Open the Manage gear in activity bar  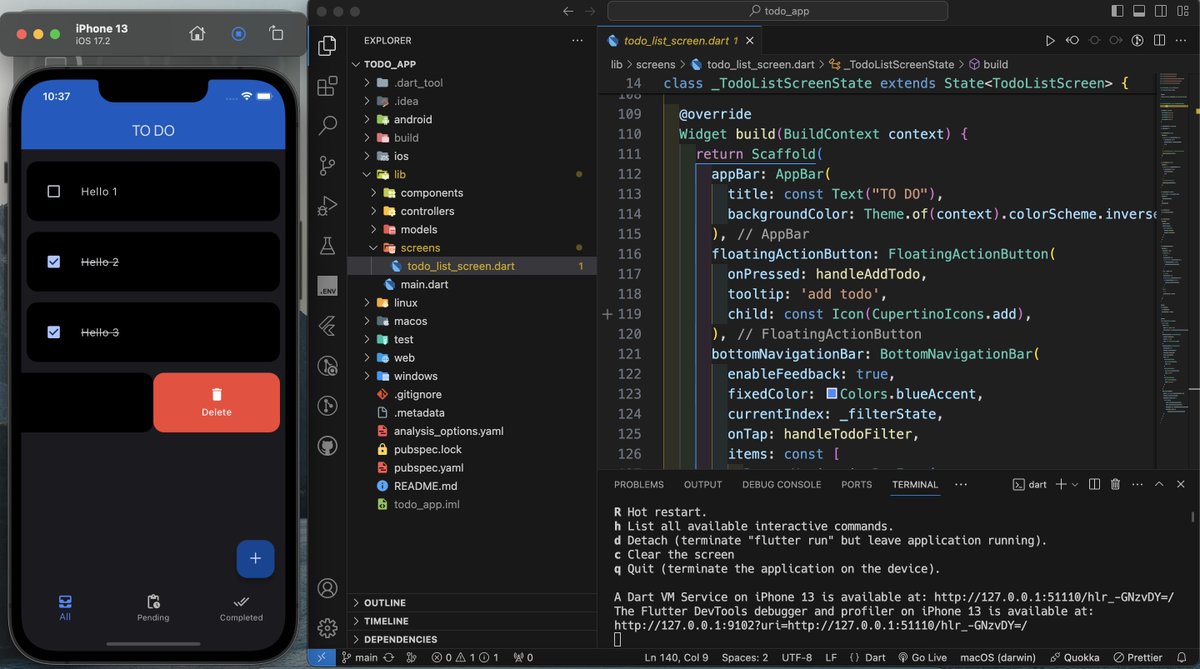tap(327, 628)
